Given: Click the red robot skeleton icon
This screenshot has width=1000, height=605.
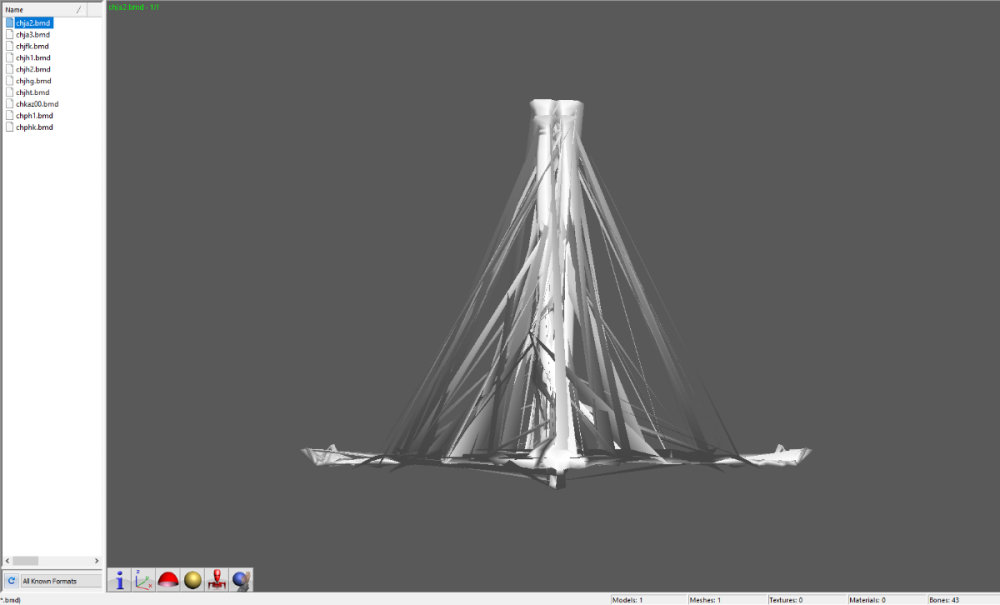Looking at the screenshot, I should 217,580.
